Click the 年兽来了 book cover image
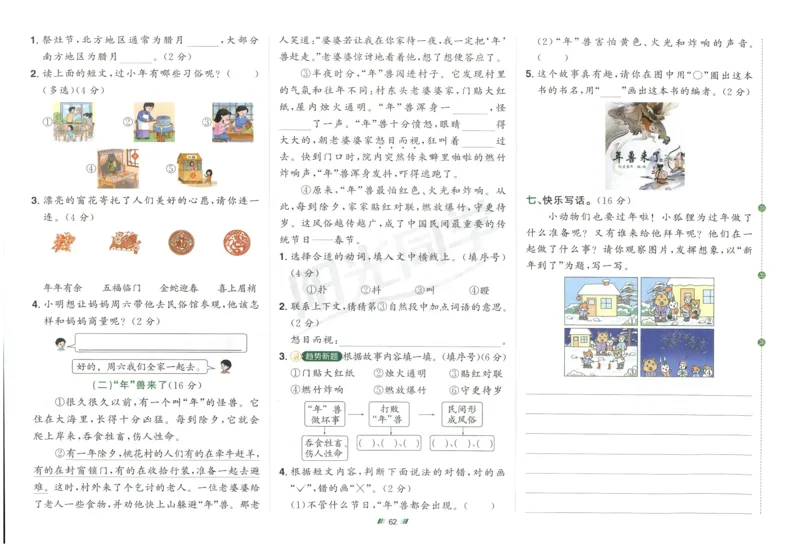The image size is (800, 548). coord(645,146)
